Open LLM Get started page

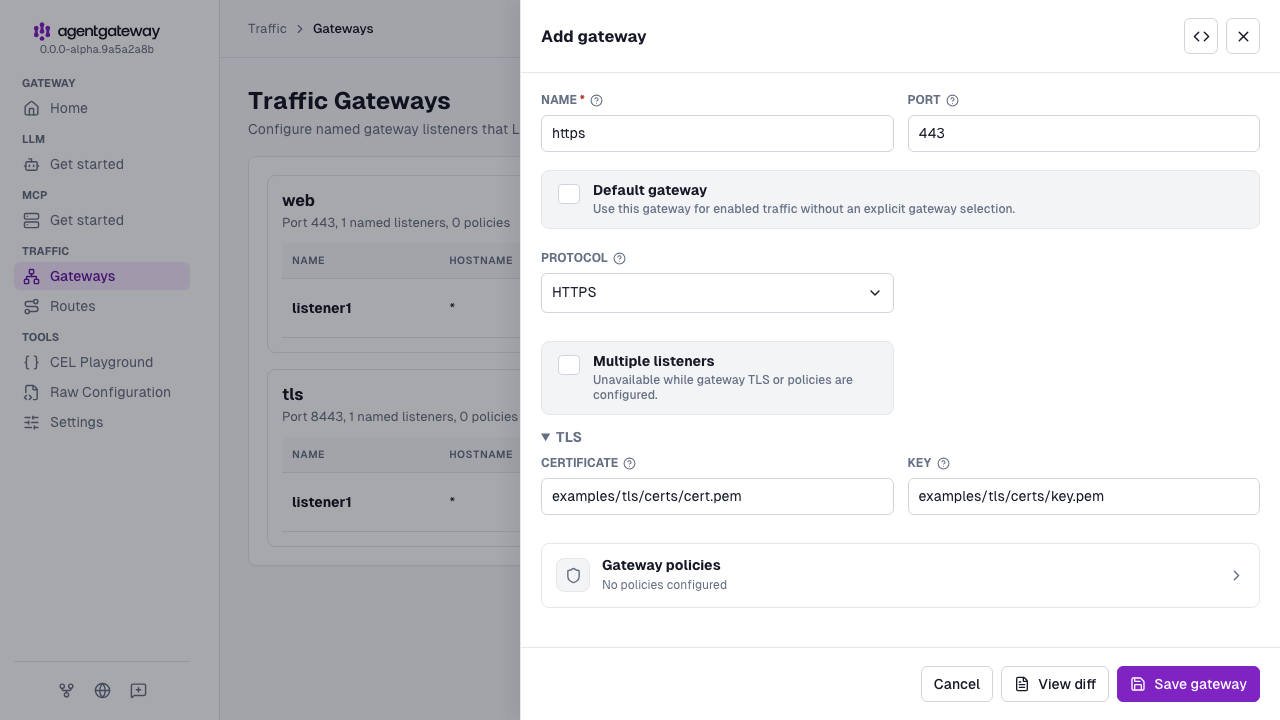[x=102, y=164]
